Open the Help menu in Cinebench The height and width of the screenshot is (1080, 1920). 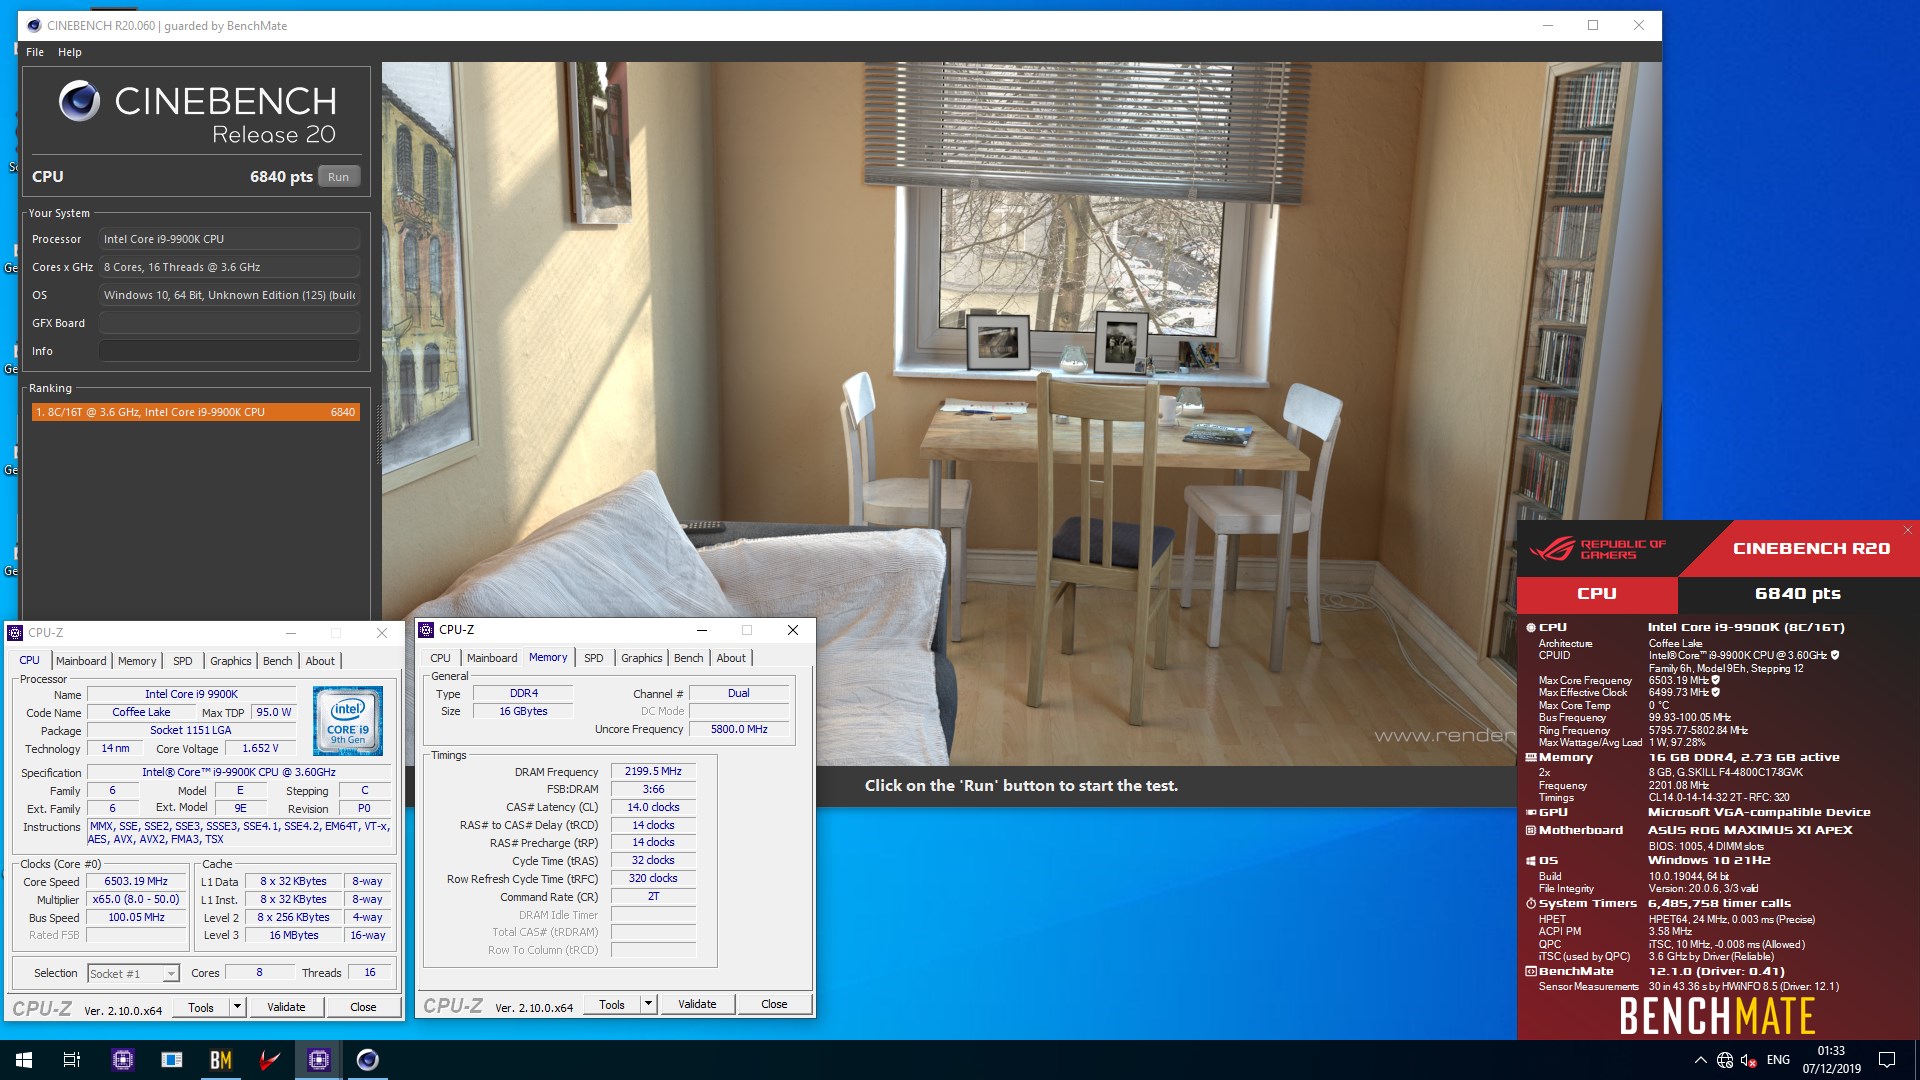70,52
